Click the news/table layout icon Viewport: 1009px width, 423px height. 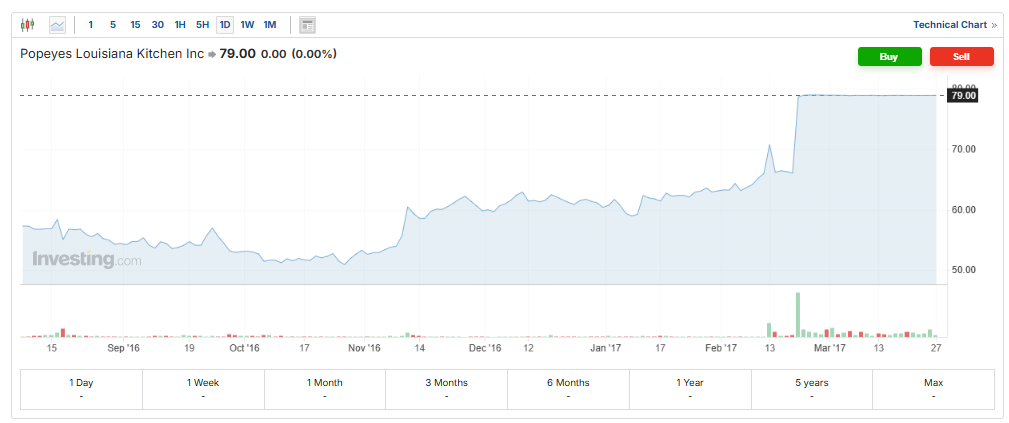tap(307, 24)
